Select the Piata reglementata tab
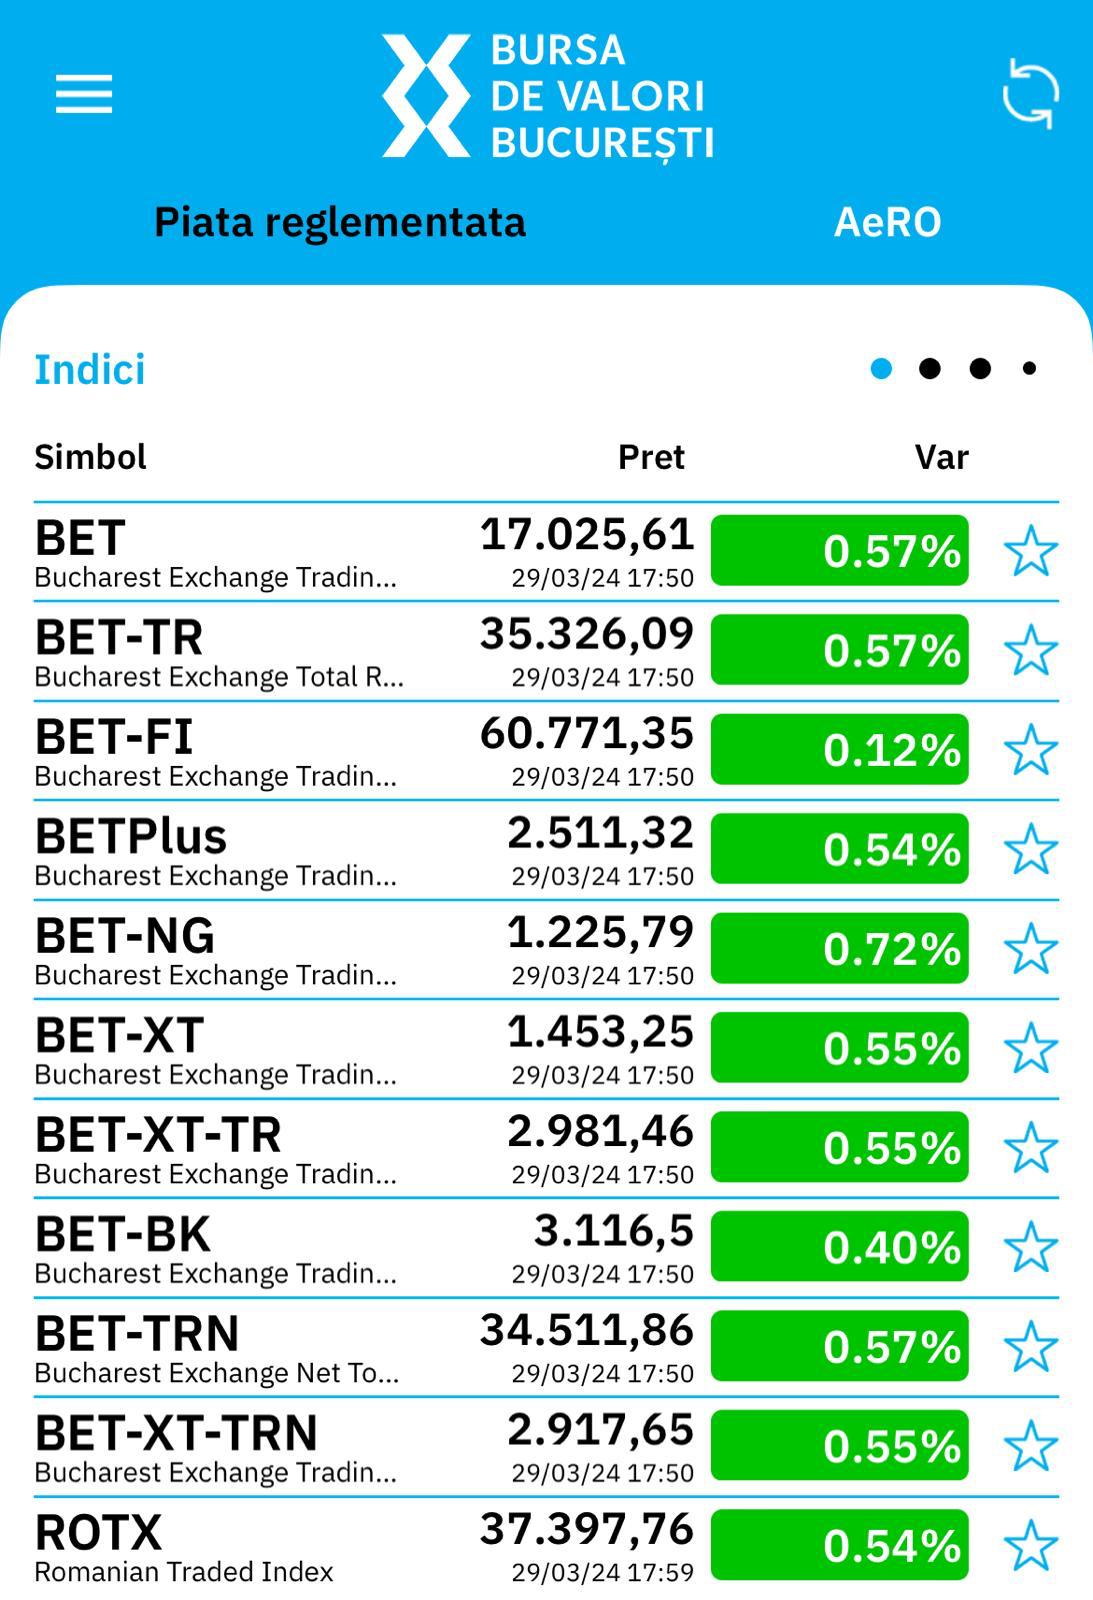Screen dimensions: 1093x1600 (x=340, y=222)
